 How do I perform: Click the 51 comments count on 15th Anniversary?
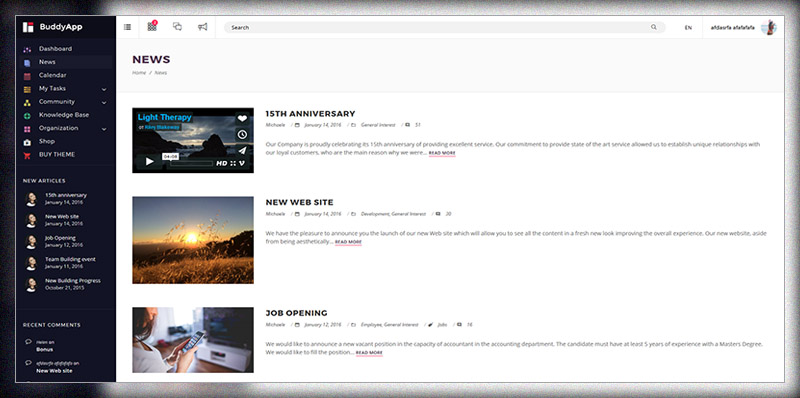click(x=418, y=125)
